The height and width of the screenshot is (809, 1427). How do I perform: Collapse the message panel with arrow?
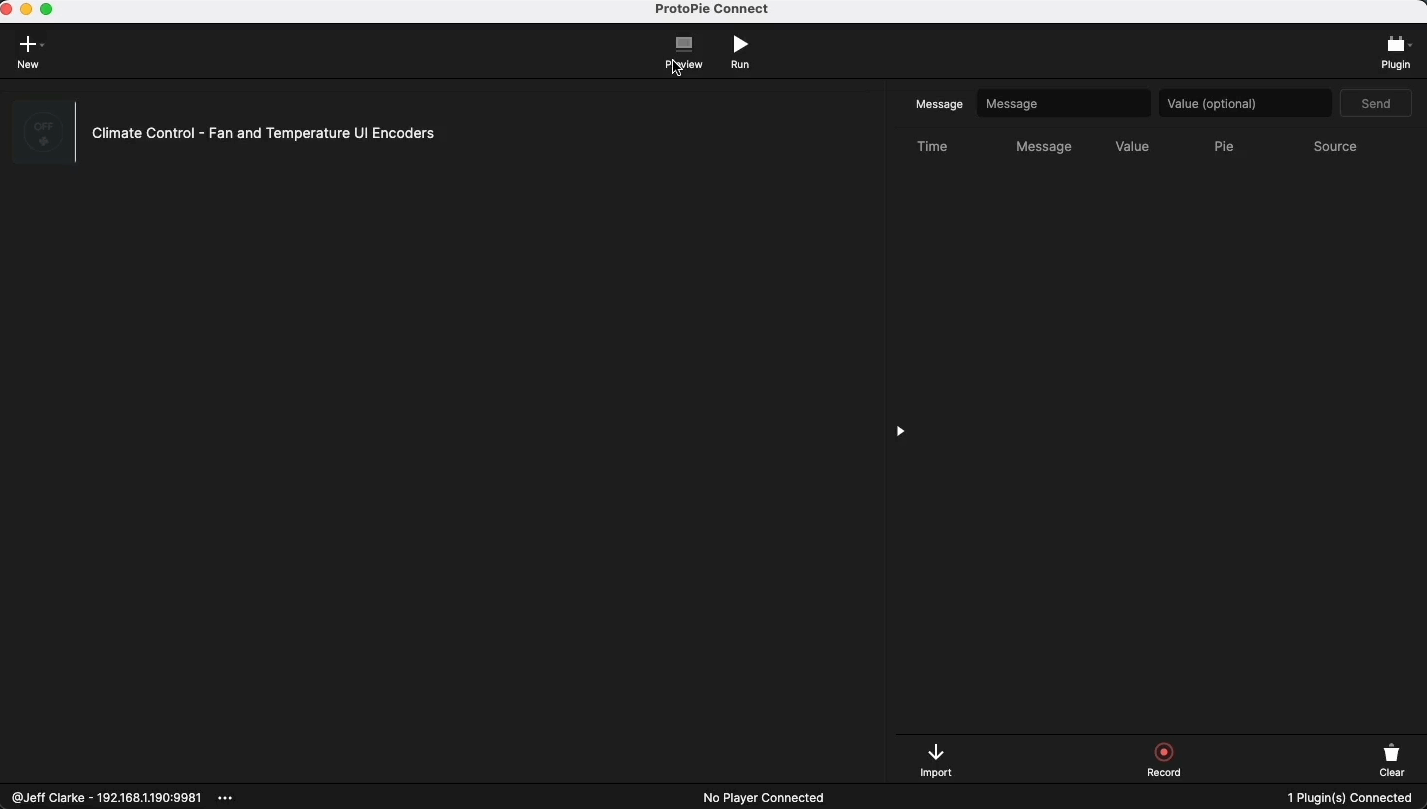(x=900, y=431)
